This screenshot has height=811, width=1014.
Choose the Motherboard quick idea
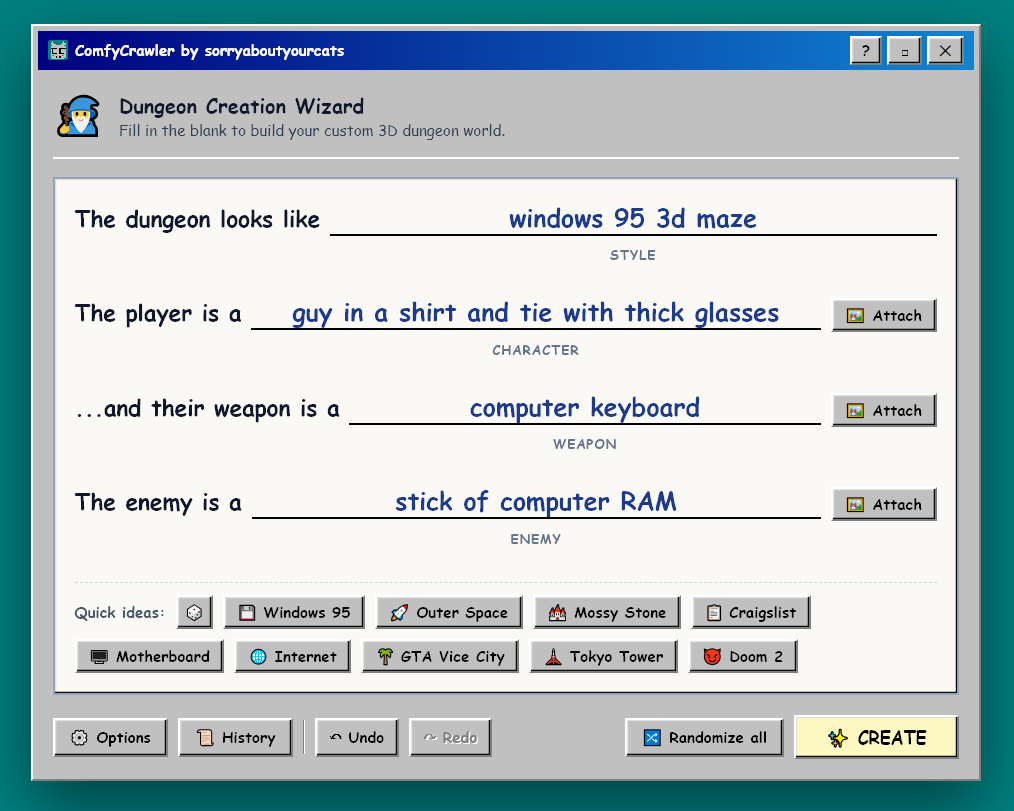[x=149, y=656]
